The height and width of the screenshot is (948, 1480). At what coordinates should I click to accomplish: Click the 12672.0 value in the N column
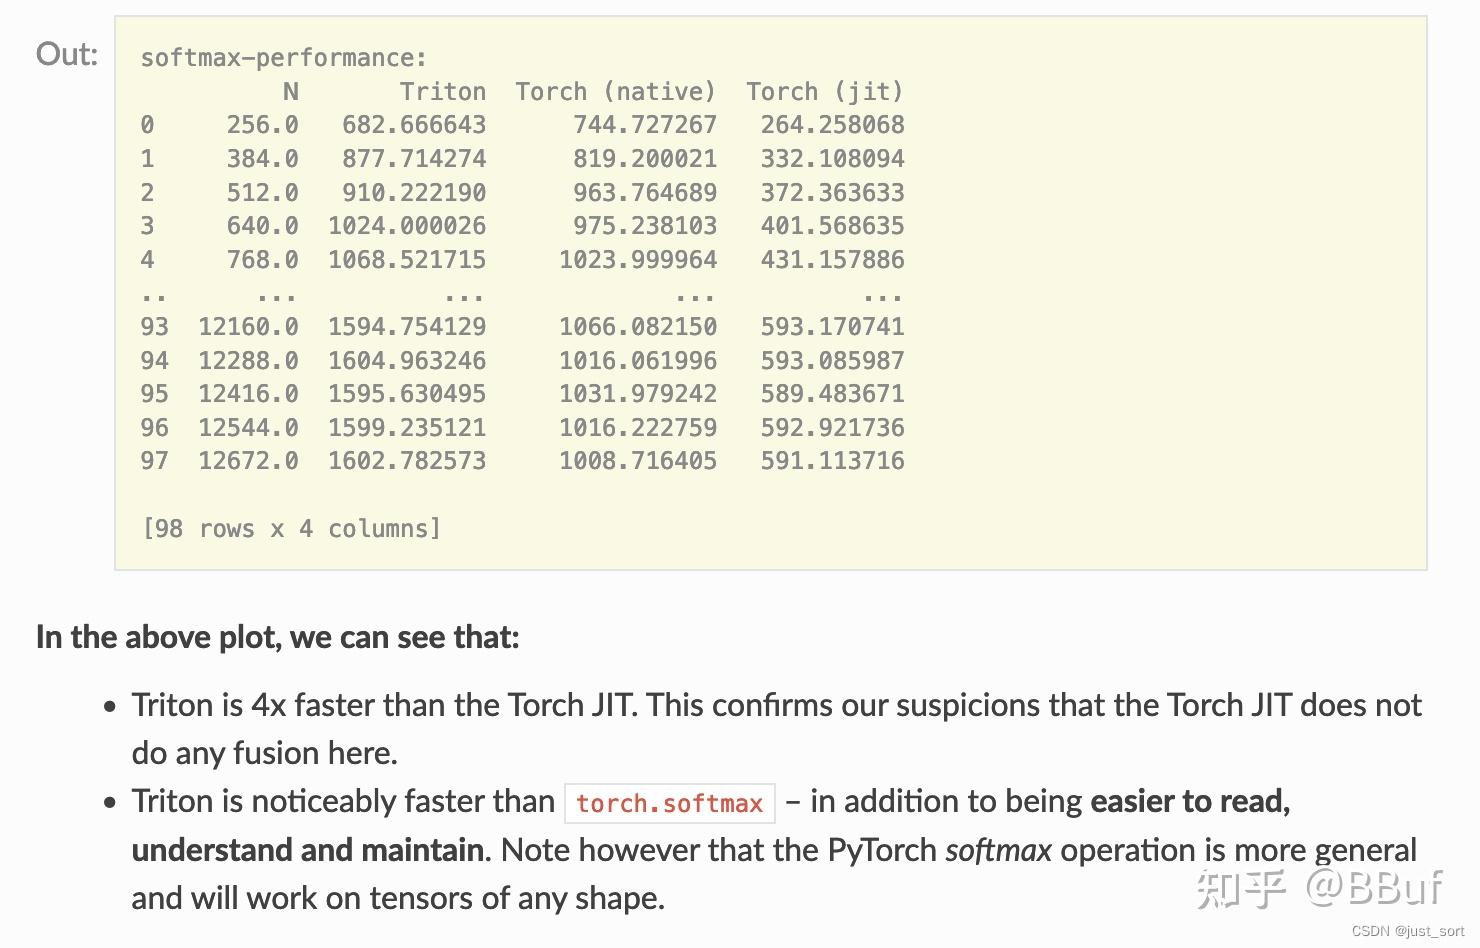[x=248, y=461]
